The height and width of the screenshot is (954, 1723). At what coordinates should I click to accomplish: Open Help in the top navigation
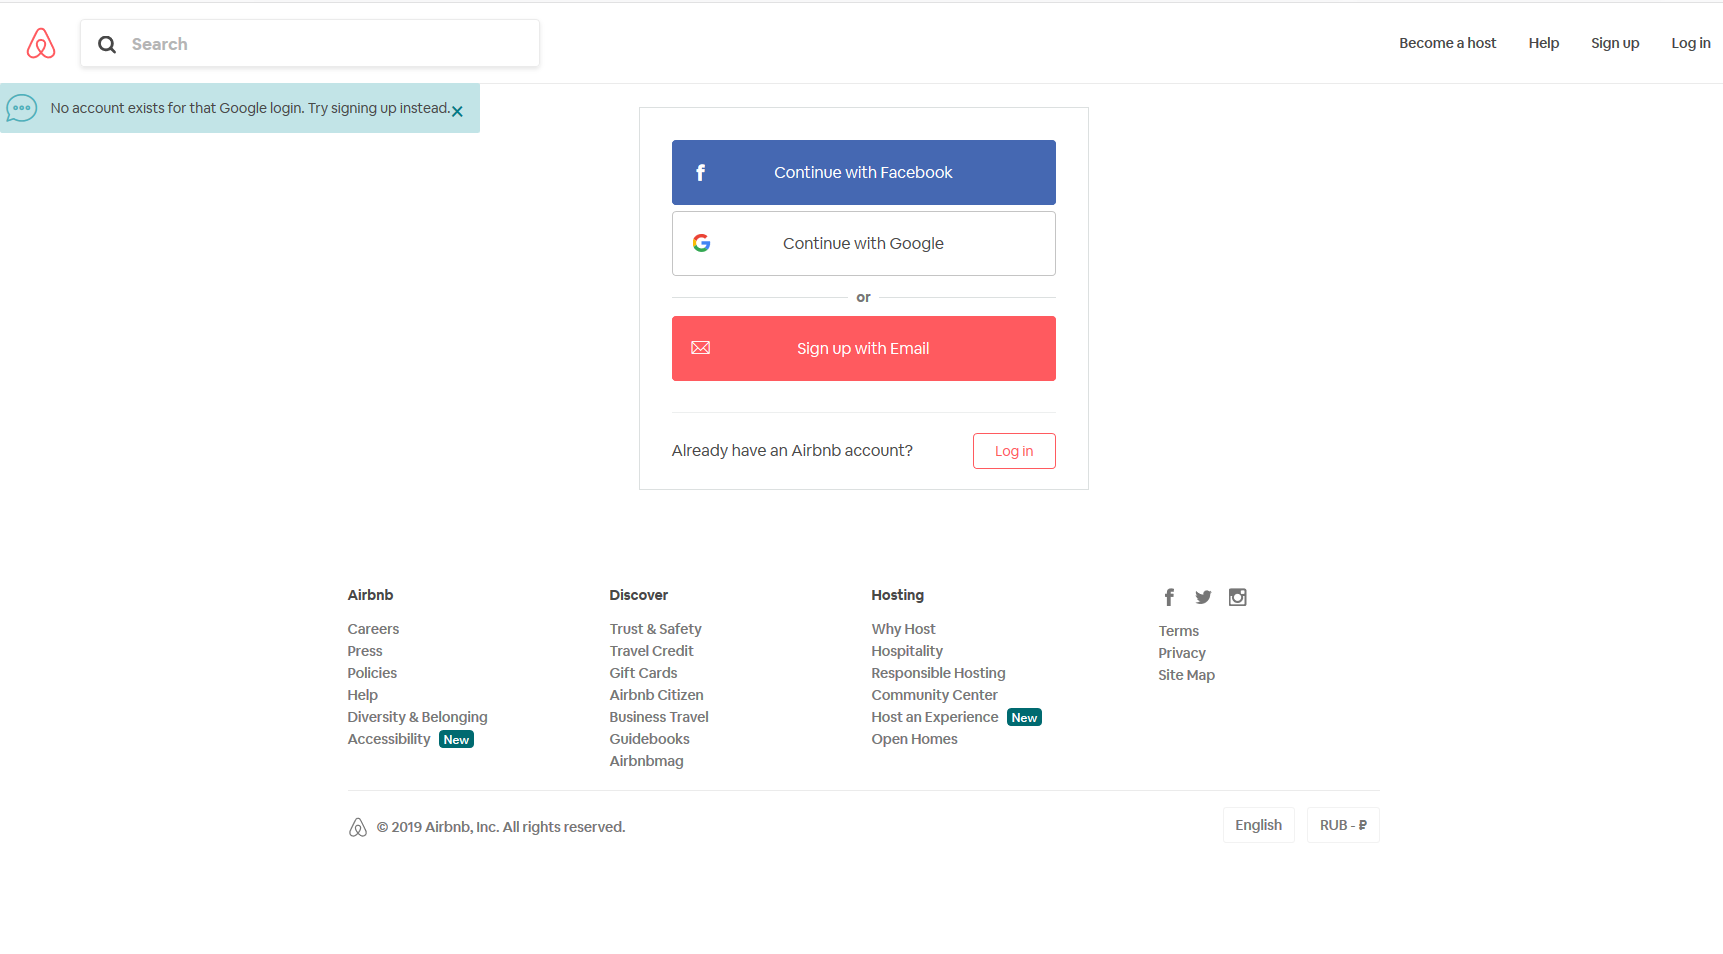point(1544,43)
